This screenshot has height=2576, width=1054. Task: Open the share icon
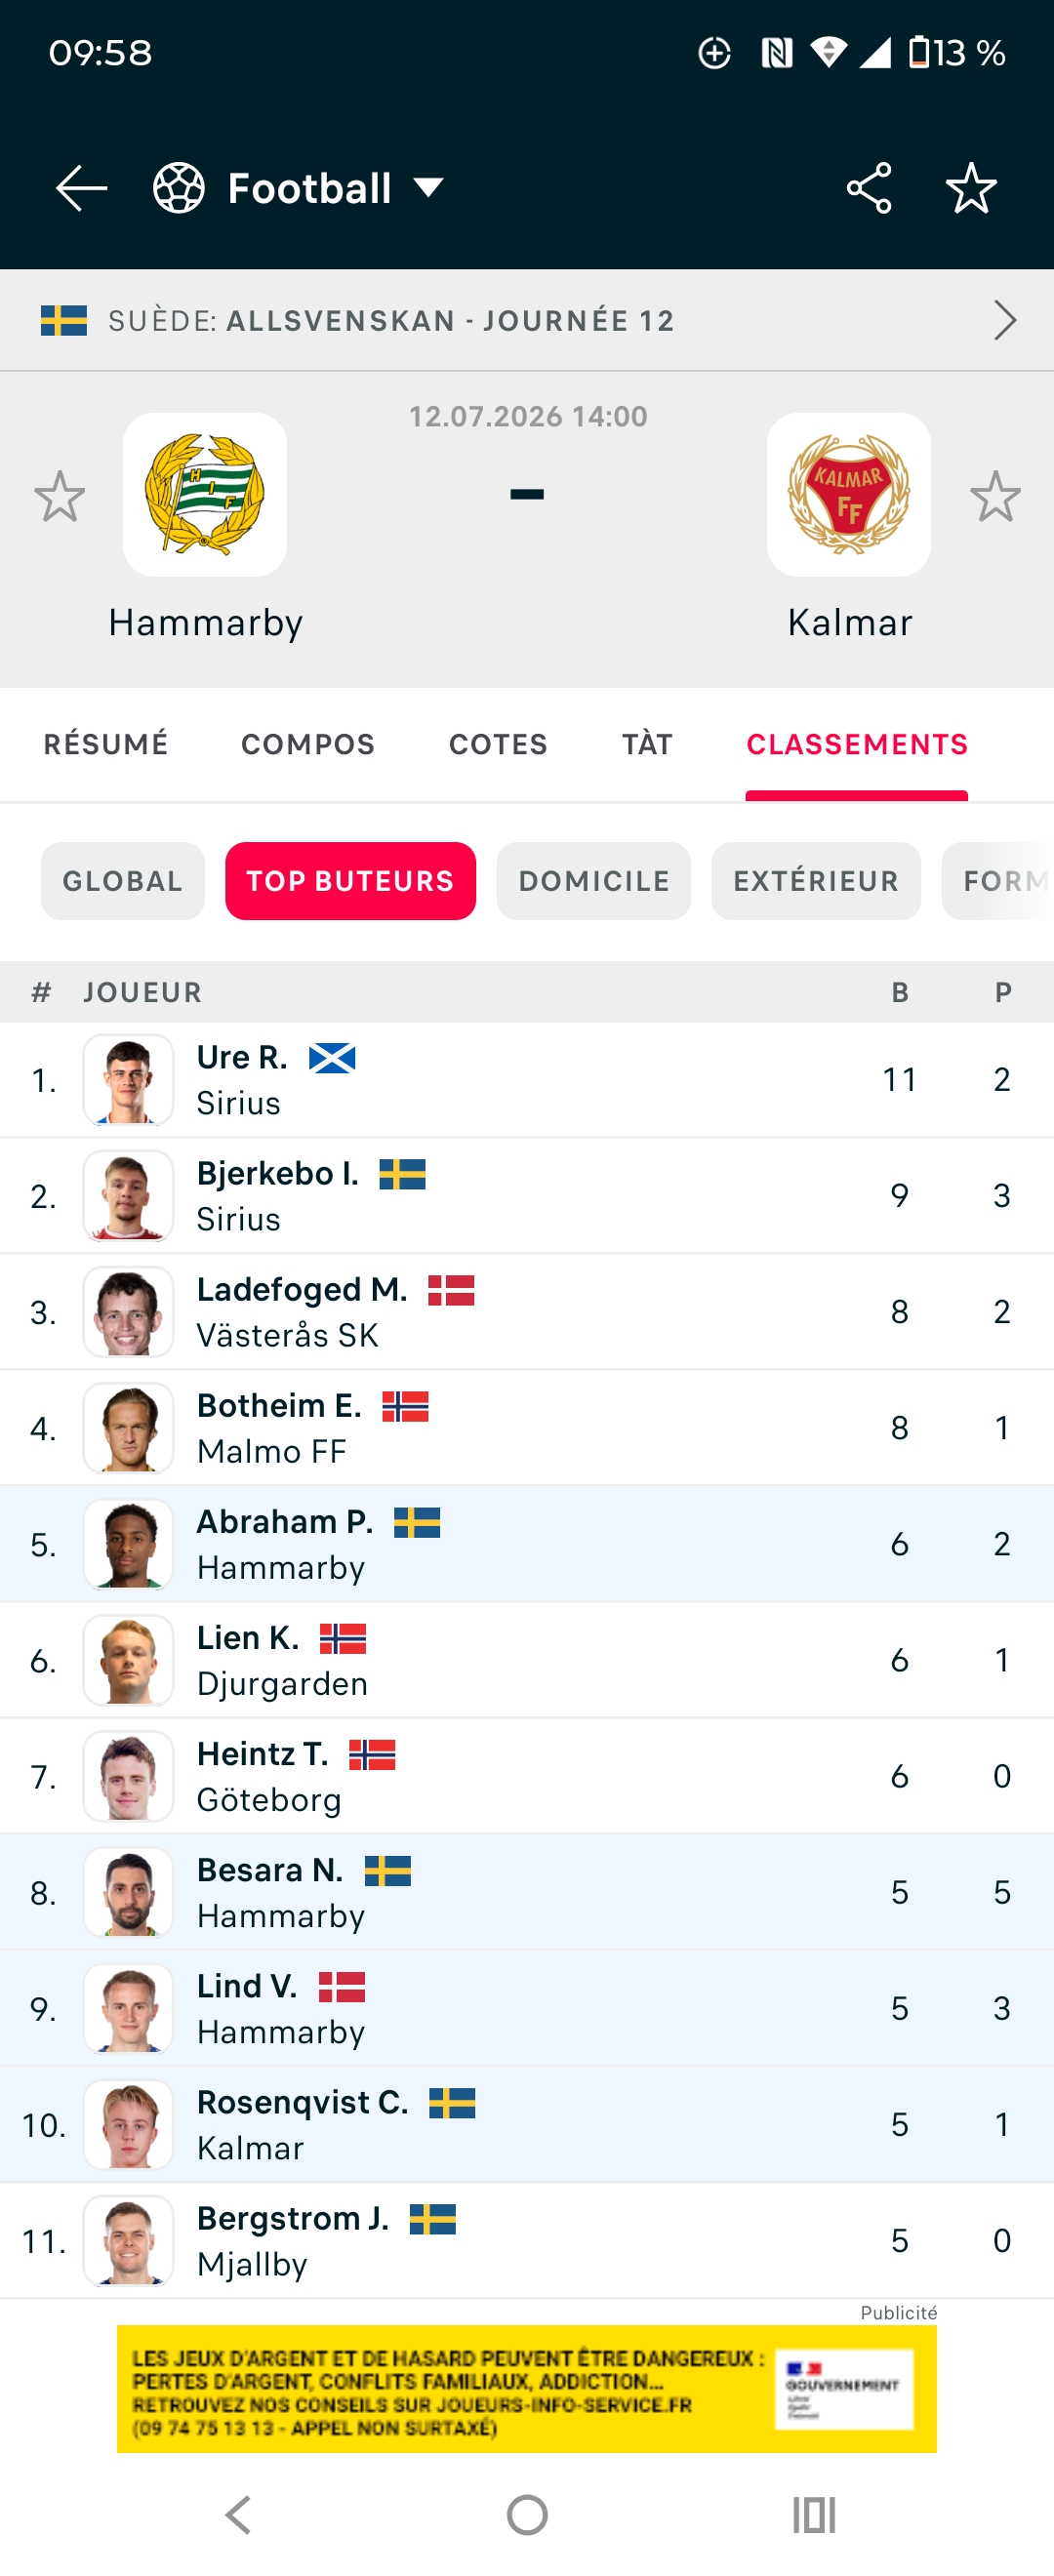click(x=868, y=188)
